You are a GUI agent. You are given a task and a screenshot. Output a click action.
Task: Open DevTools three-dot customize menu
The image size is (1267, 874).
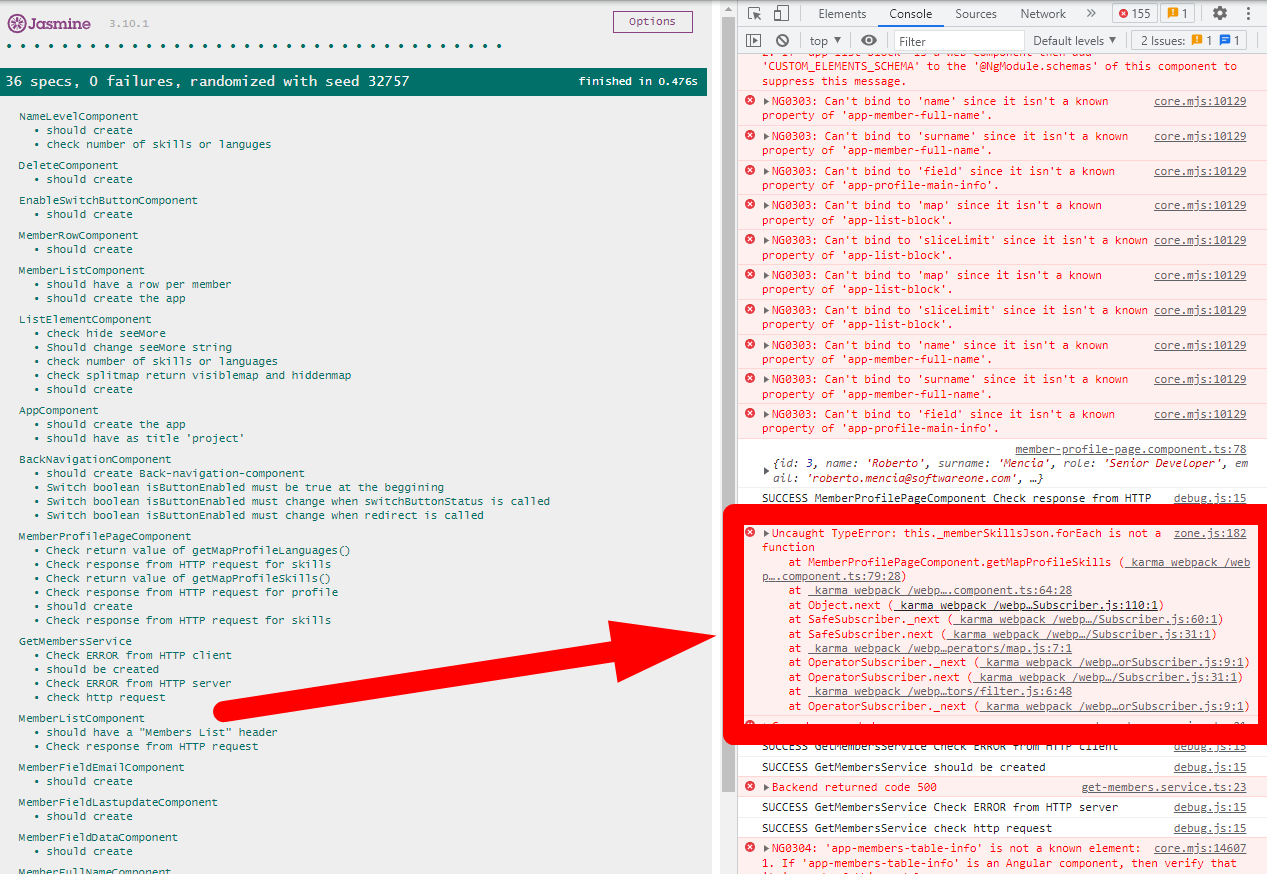click(x=1249, y=14)
